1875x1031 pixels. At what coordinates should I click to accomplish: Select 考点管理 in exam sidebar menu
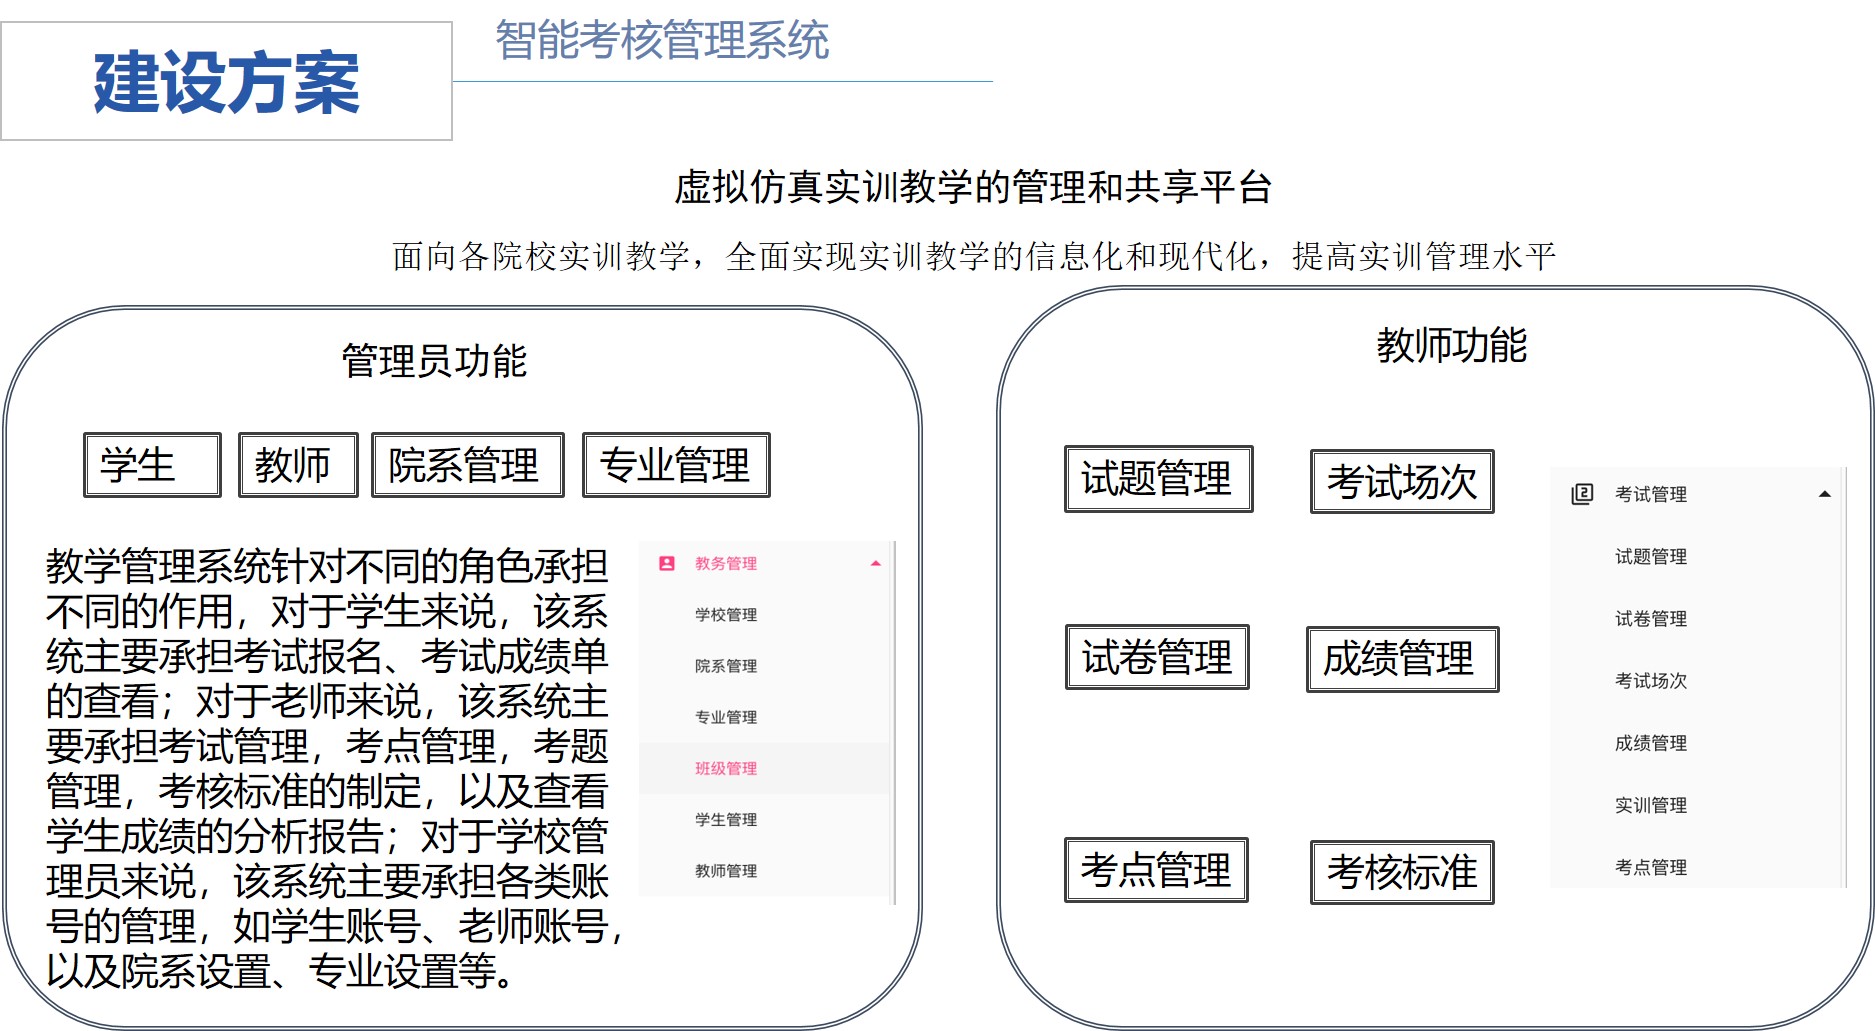[1651, 867]
